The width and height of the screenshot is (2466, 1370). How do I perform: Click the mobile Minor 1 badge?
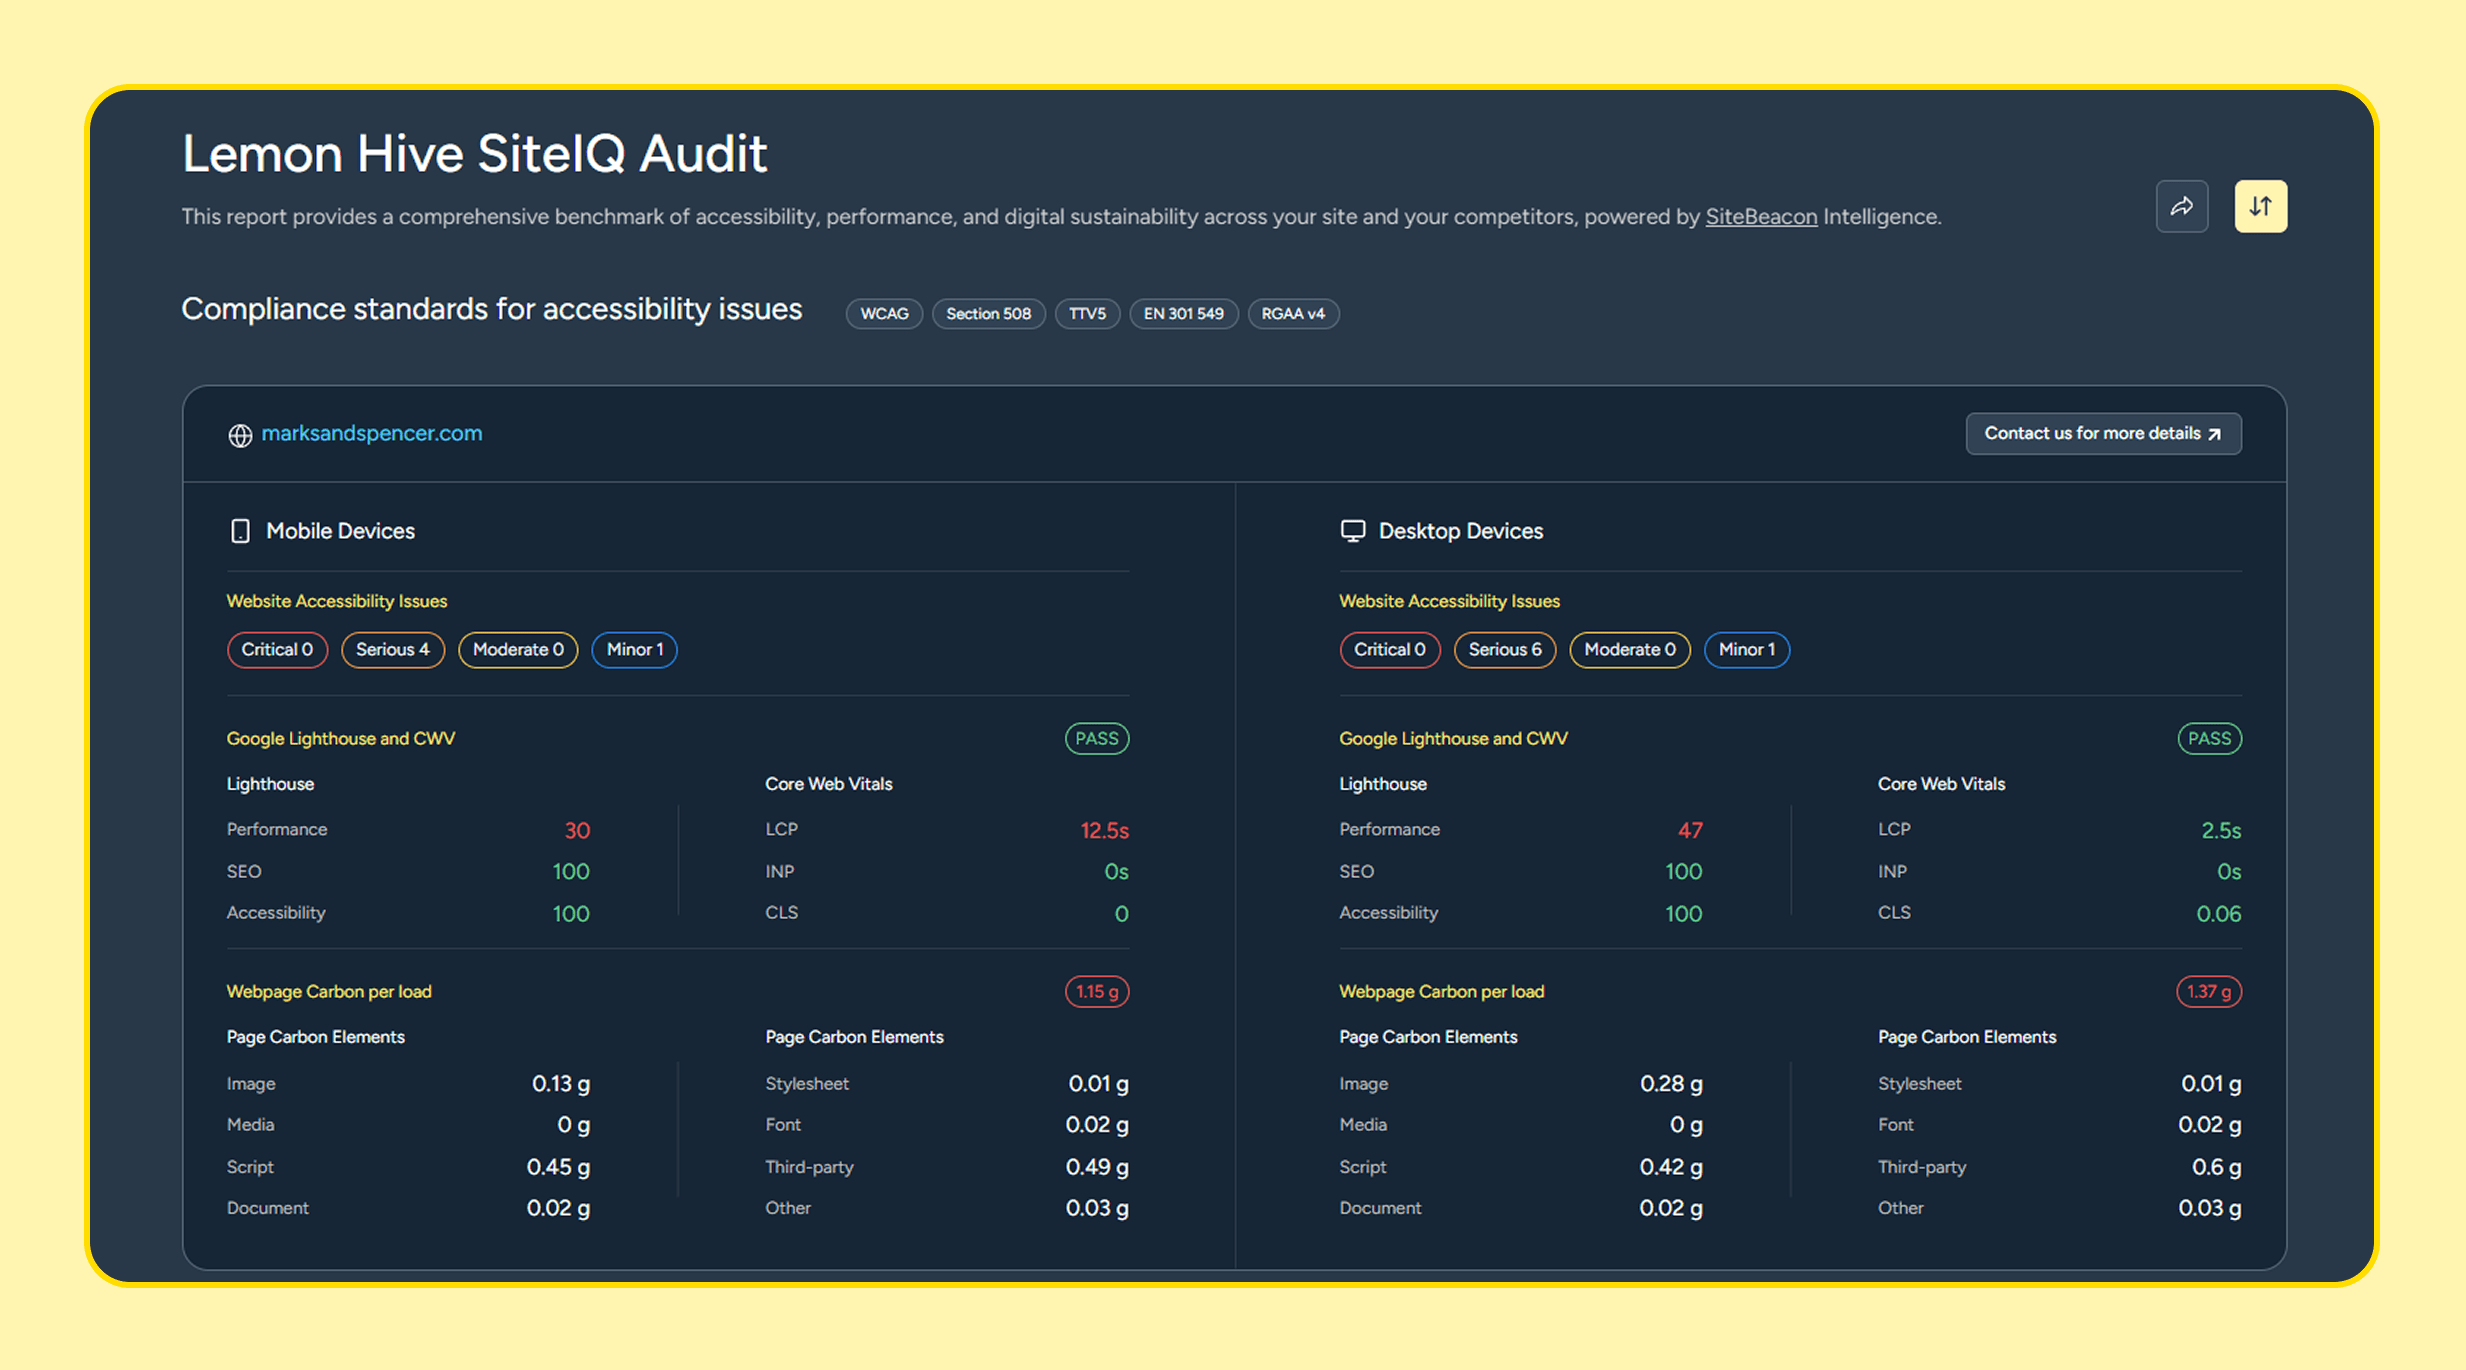point(634,649)
